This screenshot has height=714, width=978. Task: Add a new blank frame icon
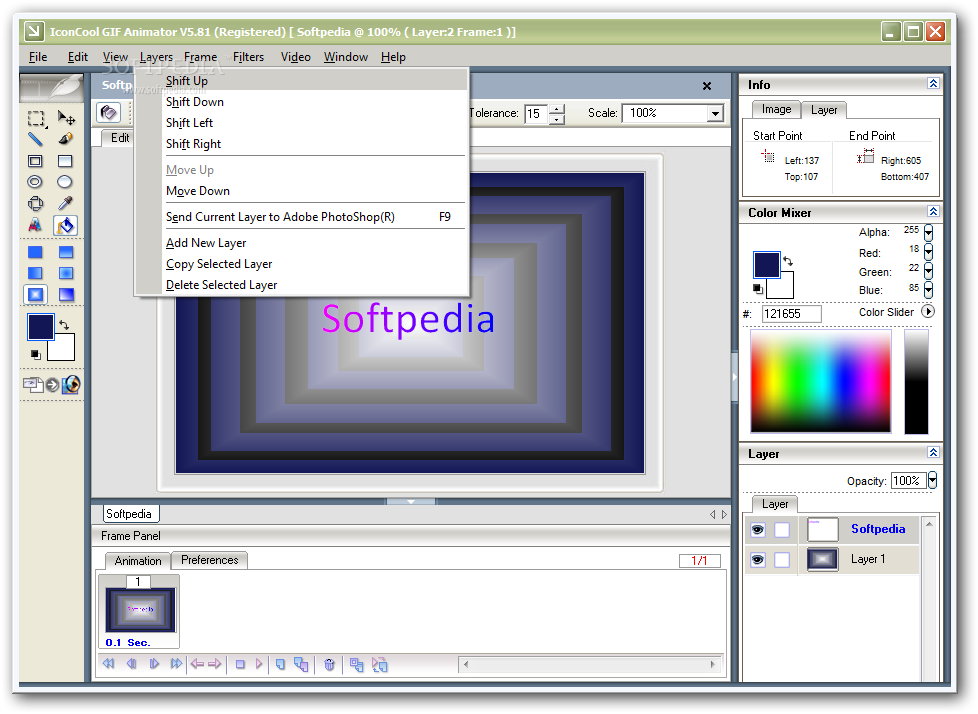281,664
